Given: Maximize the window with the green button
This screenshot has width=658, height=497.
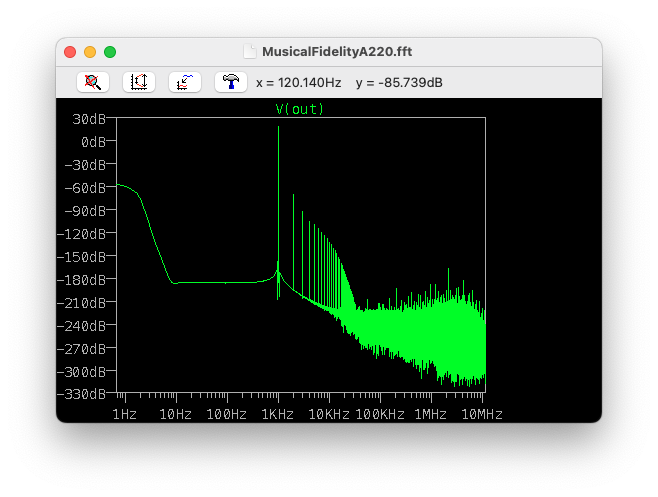Looking at the screenshot, I should 110,52.
